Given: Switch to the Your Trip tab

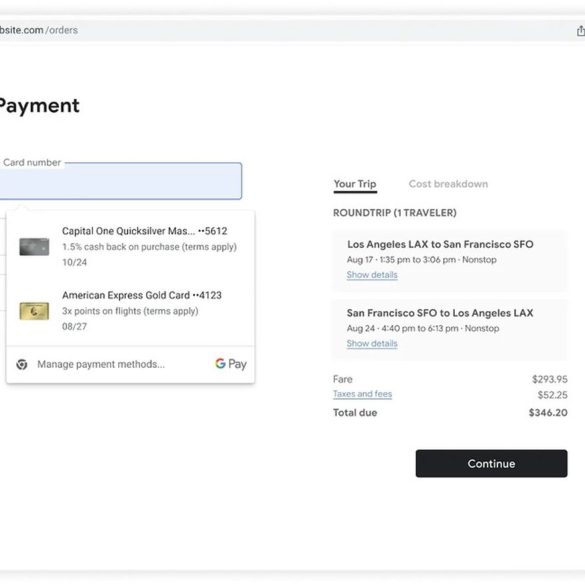Looking at the screenshot, I should [x=355, y=184].
